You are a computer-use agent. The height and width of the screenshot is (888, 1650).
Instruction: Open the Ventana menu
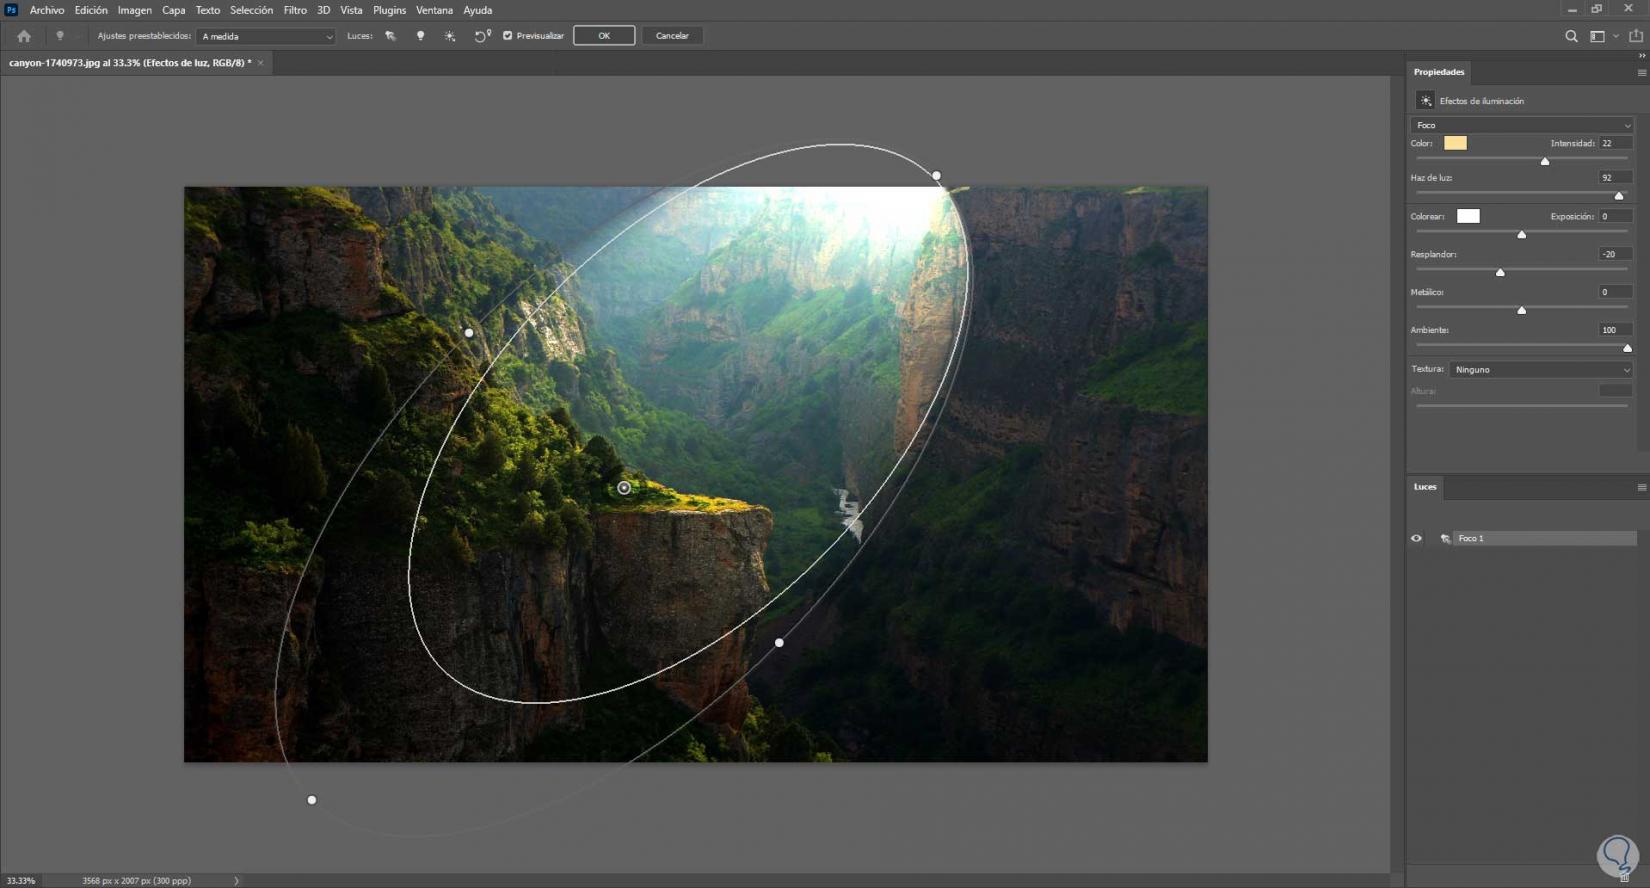(434, 10)
